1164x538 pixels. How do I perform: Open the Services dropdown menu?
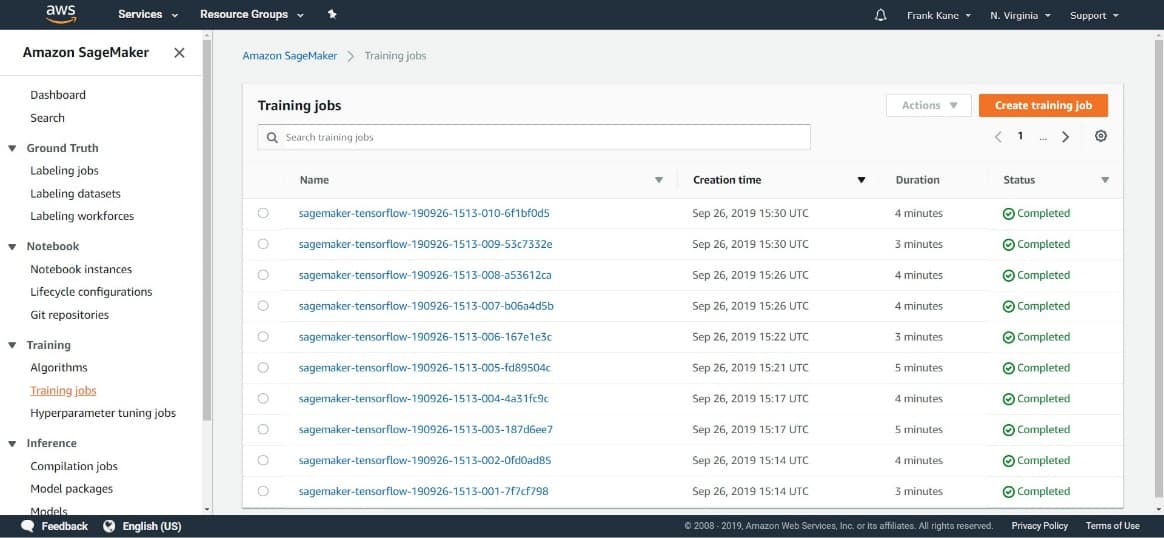(x=148, y=15)
